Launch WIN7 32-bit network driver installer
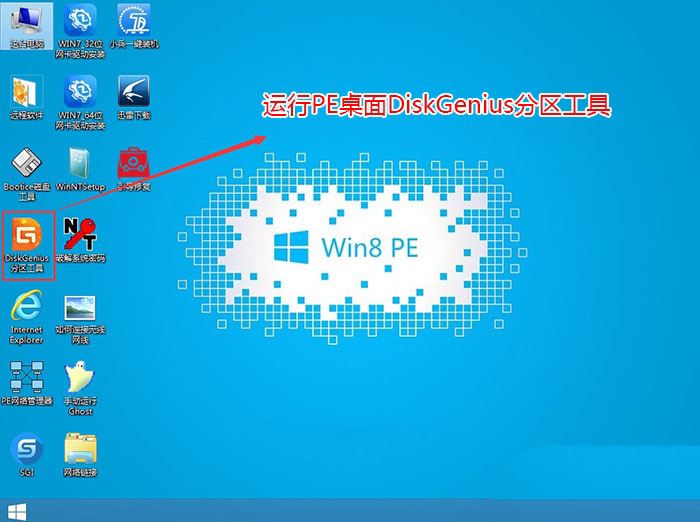The width and height of the screenshot is (700, 522). click(79, 21)
